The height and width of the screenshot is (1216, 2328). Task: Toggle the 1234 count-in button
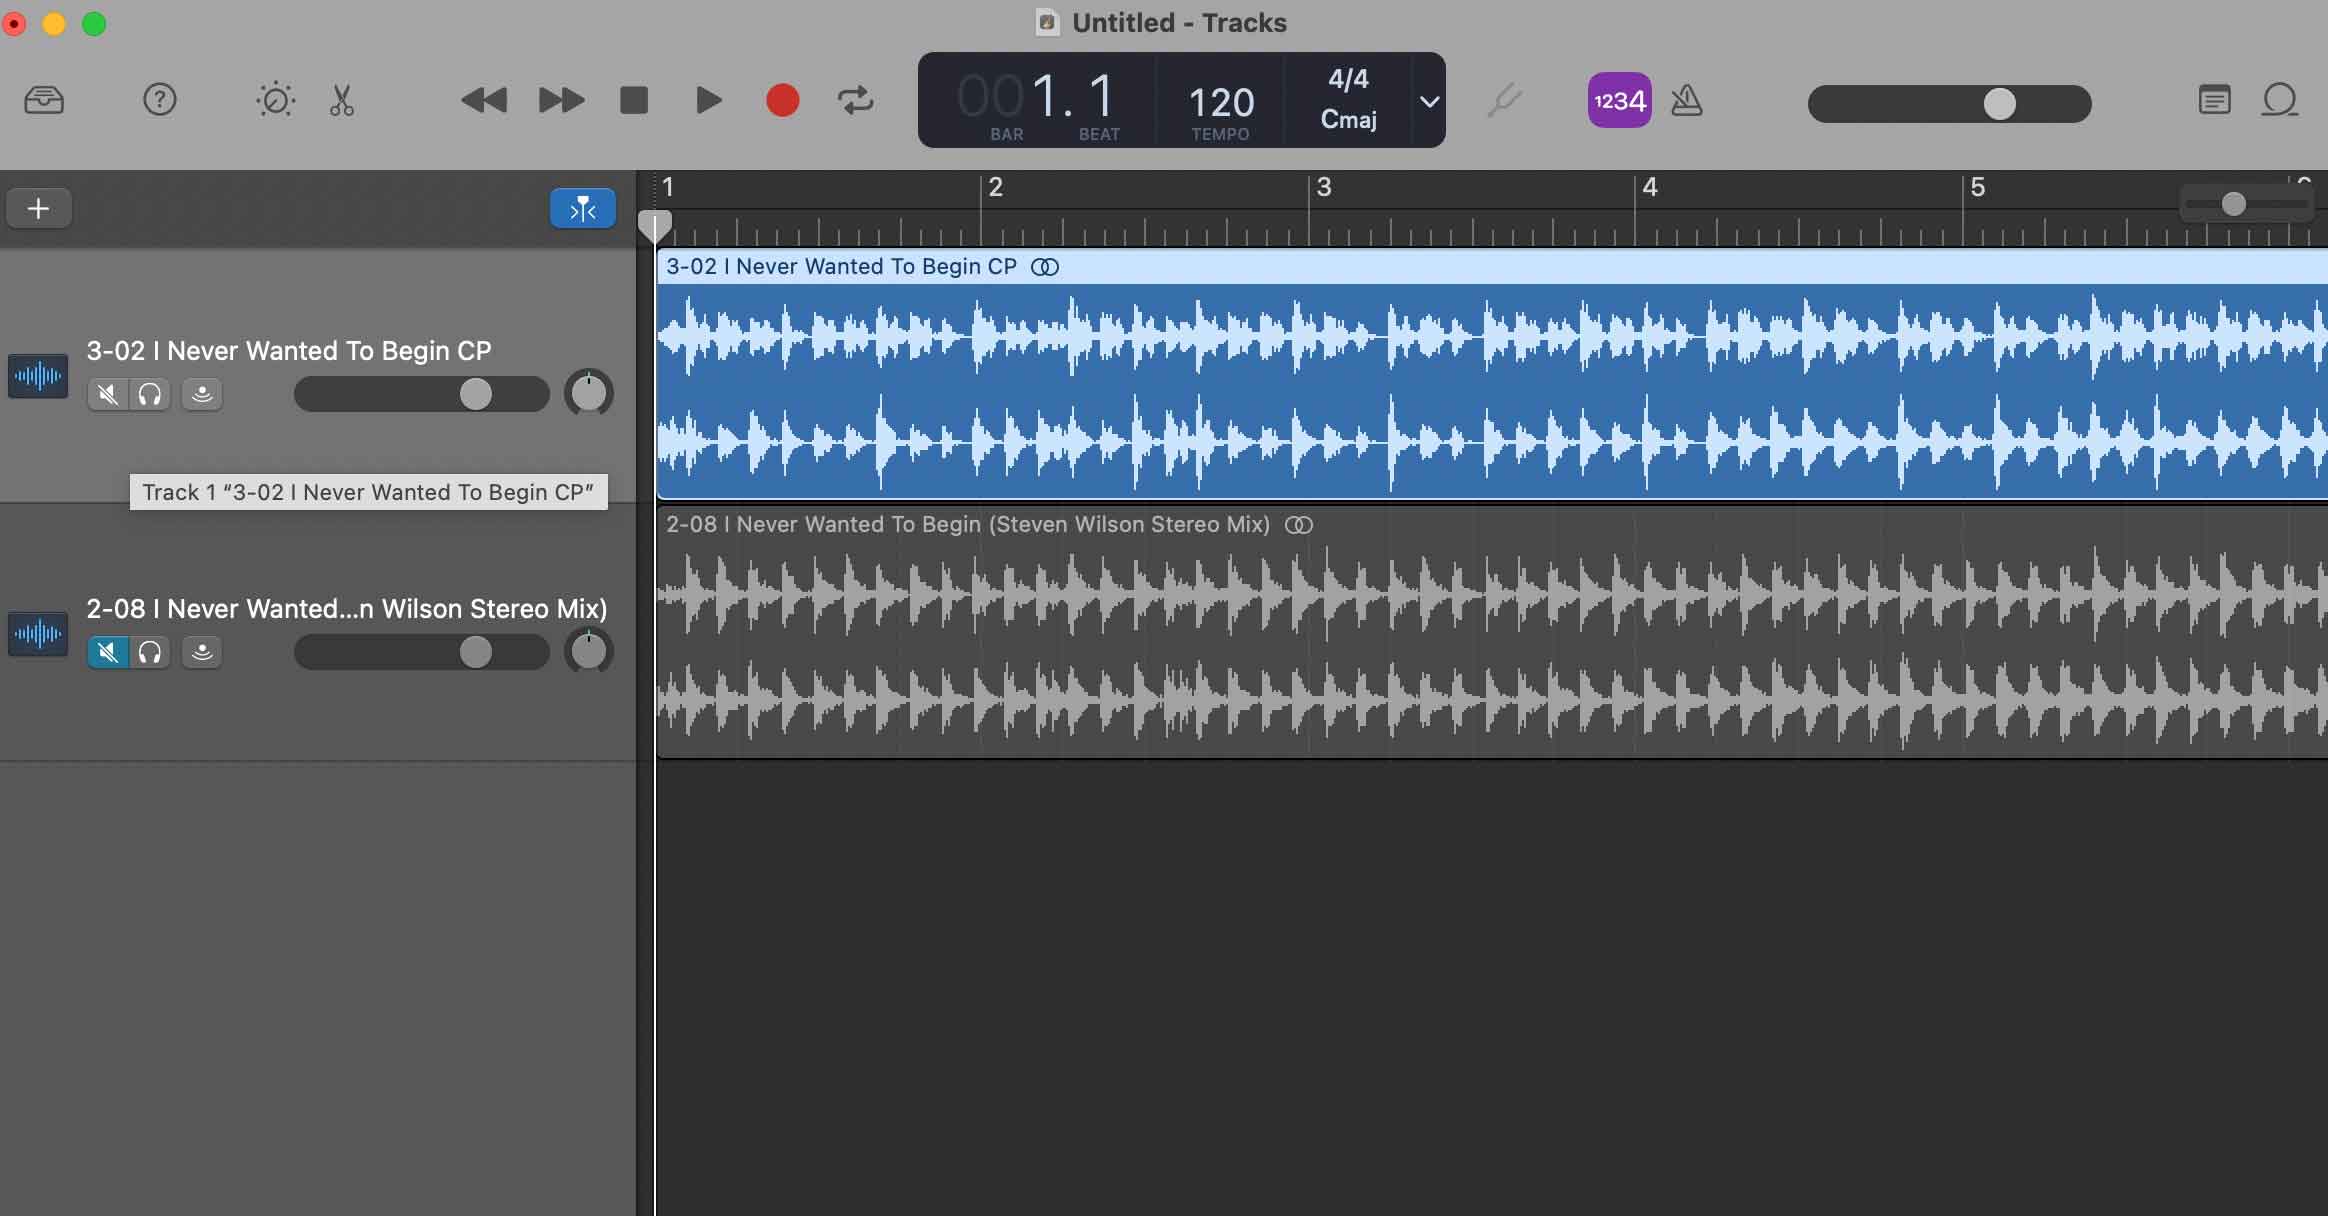point(1619,100)
